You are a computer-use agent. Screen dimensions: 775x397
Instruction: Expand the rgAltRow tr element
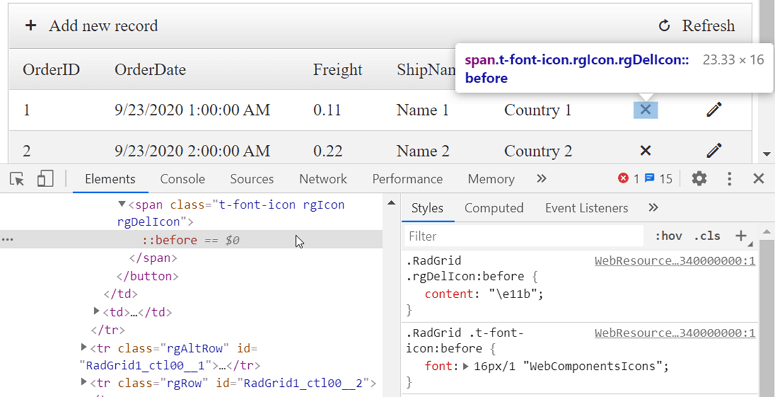84,348
